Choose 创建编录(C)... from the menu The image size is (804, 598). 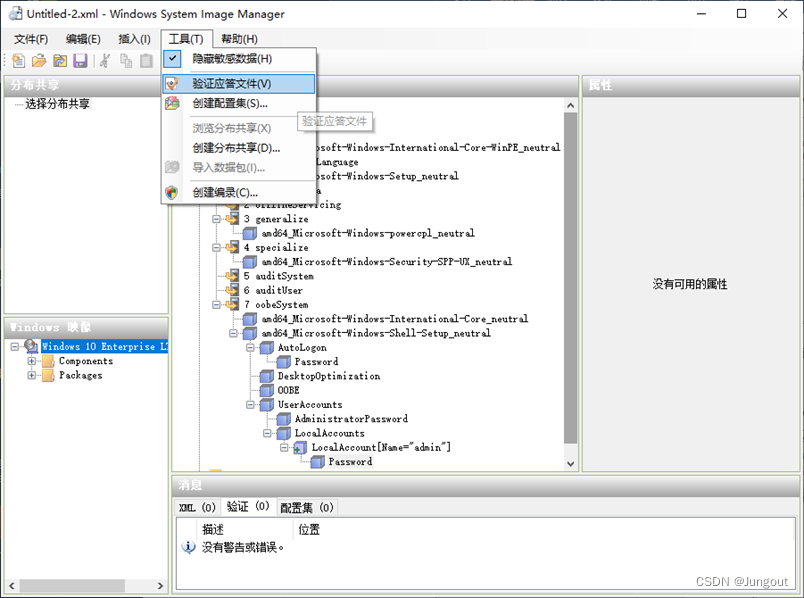tap(238, 193)
